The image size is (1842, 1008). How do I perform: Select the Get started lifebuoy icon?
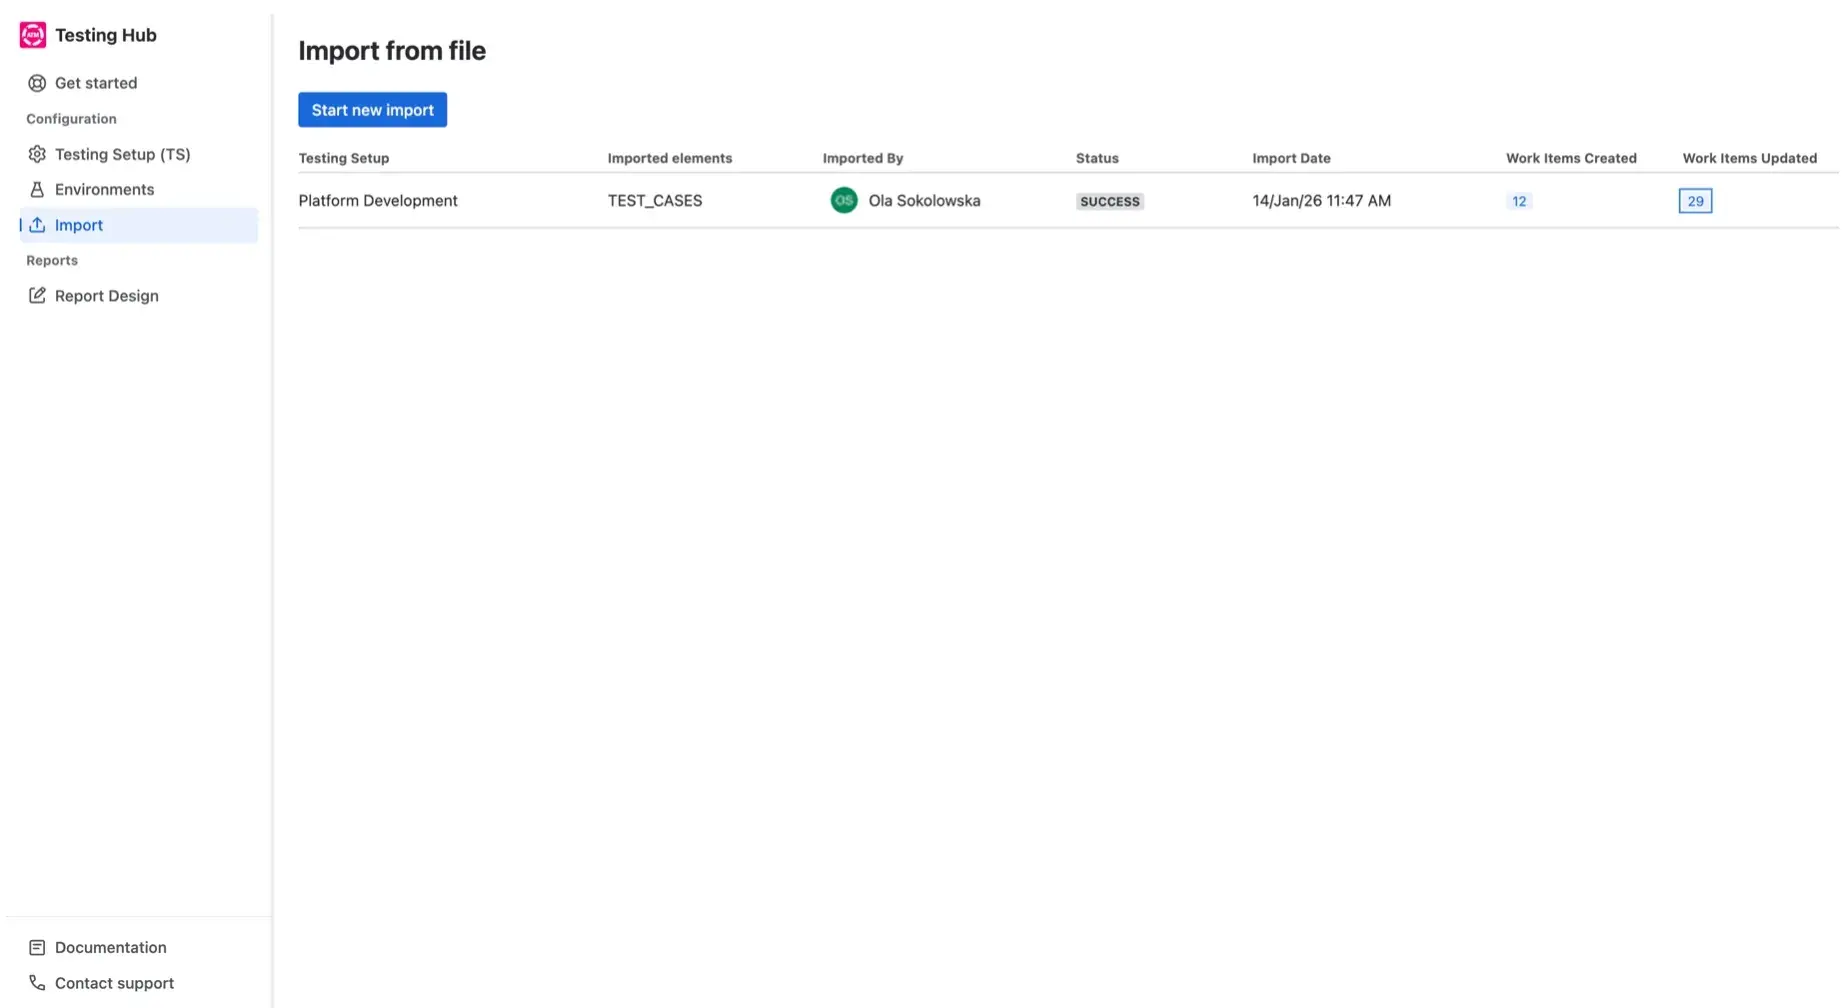pyautogui.click(x=37, y=83)
